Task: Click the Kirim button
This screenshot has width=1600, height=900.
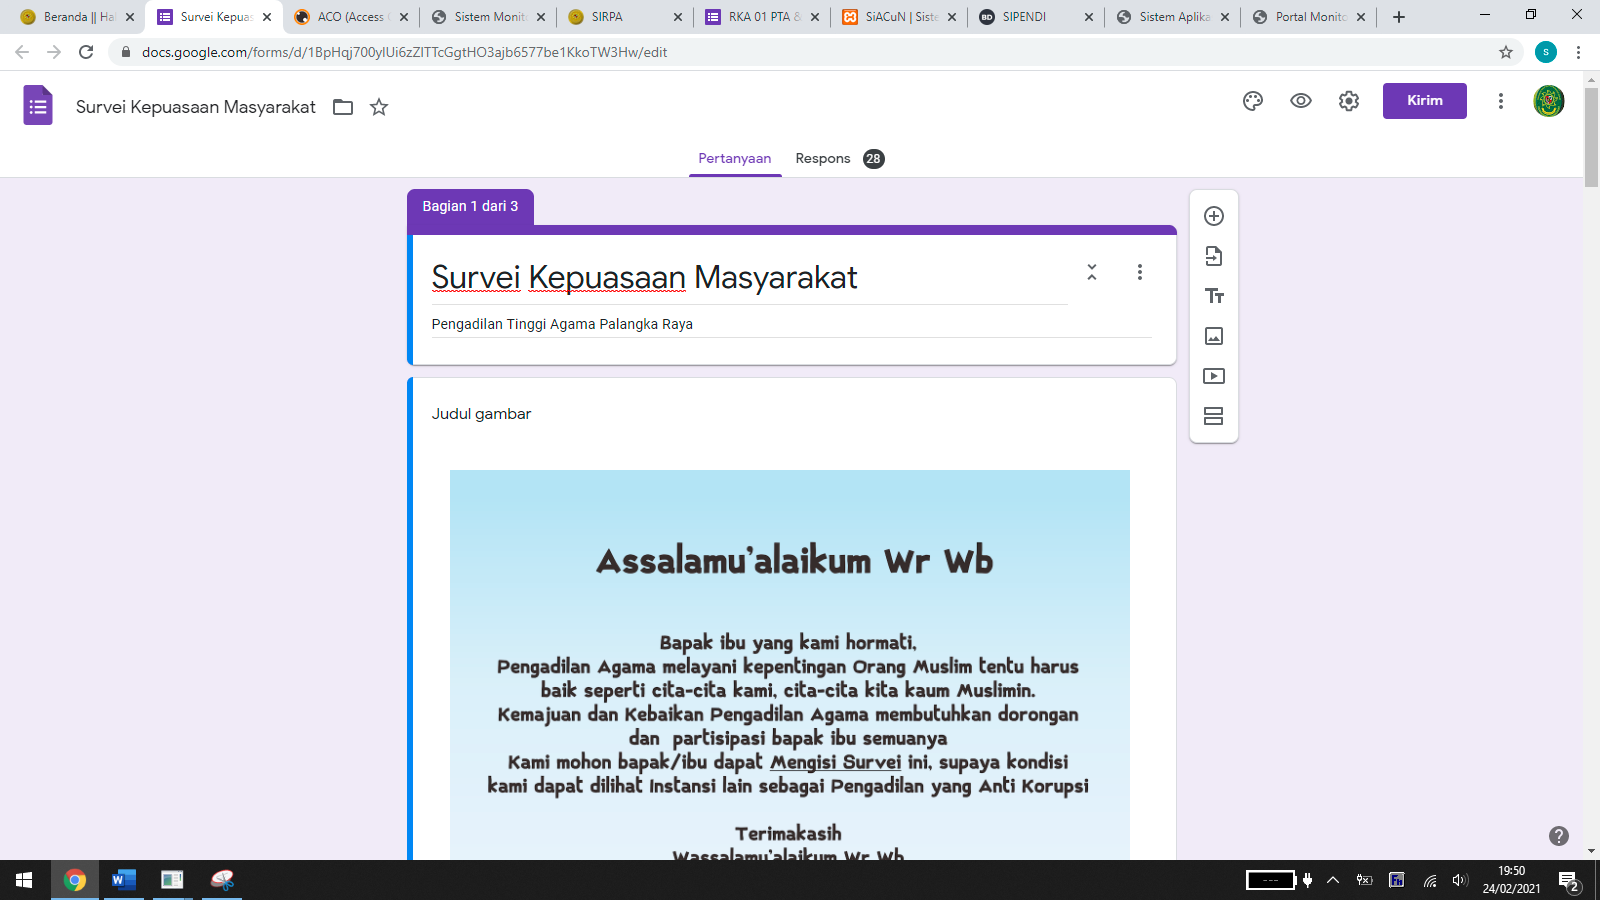Action: point(1424,101)
